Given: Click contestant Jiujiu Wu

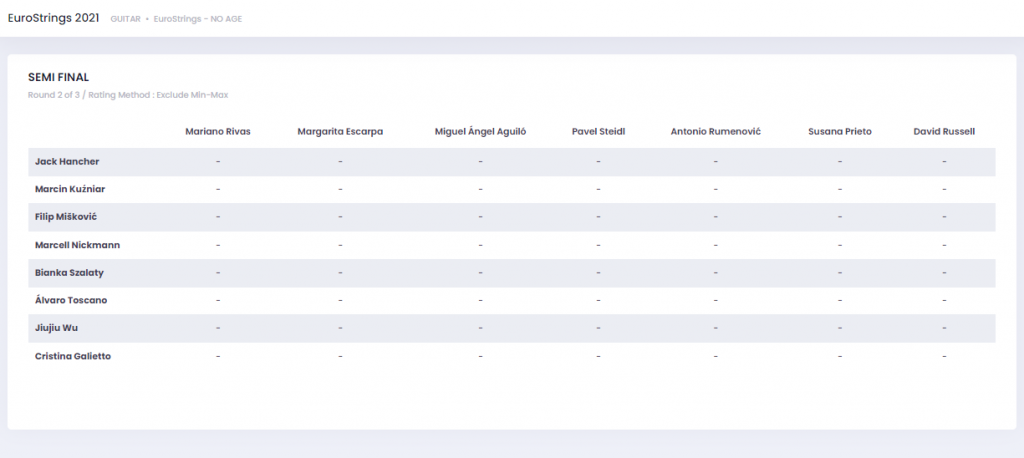Looking at the screenshot, I should tap(59, 328).
